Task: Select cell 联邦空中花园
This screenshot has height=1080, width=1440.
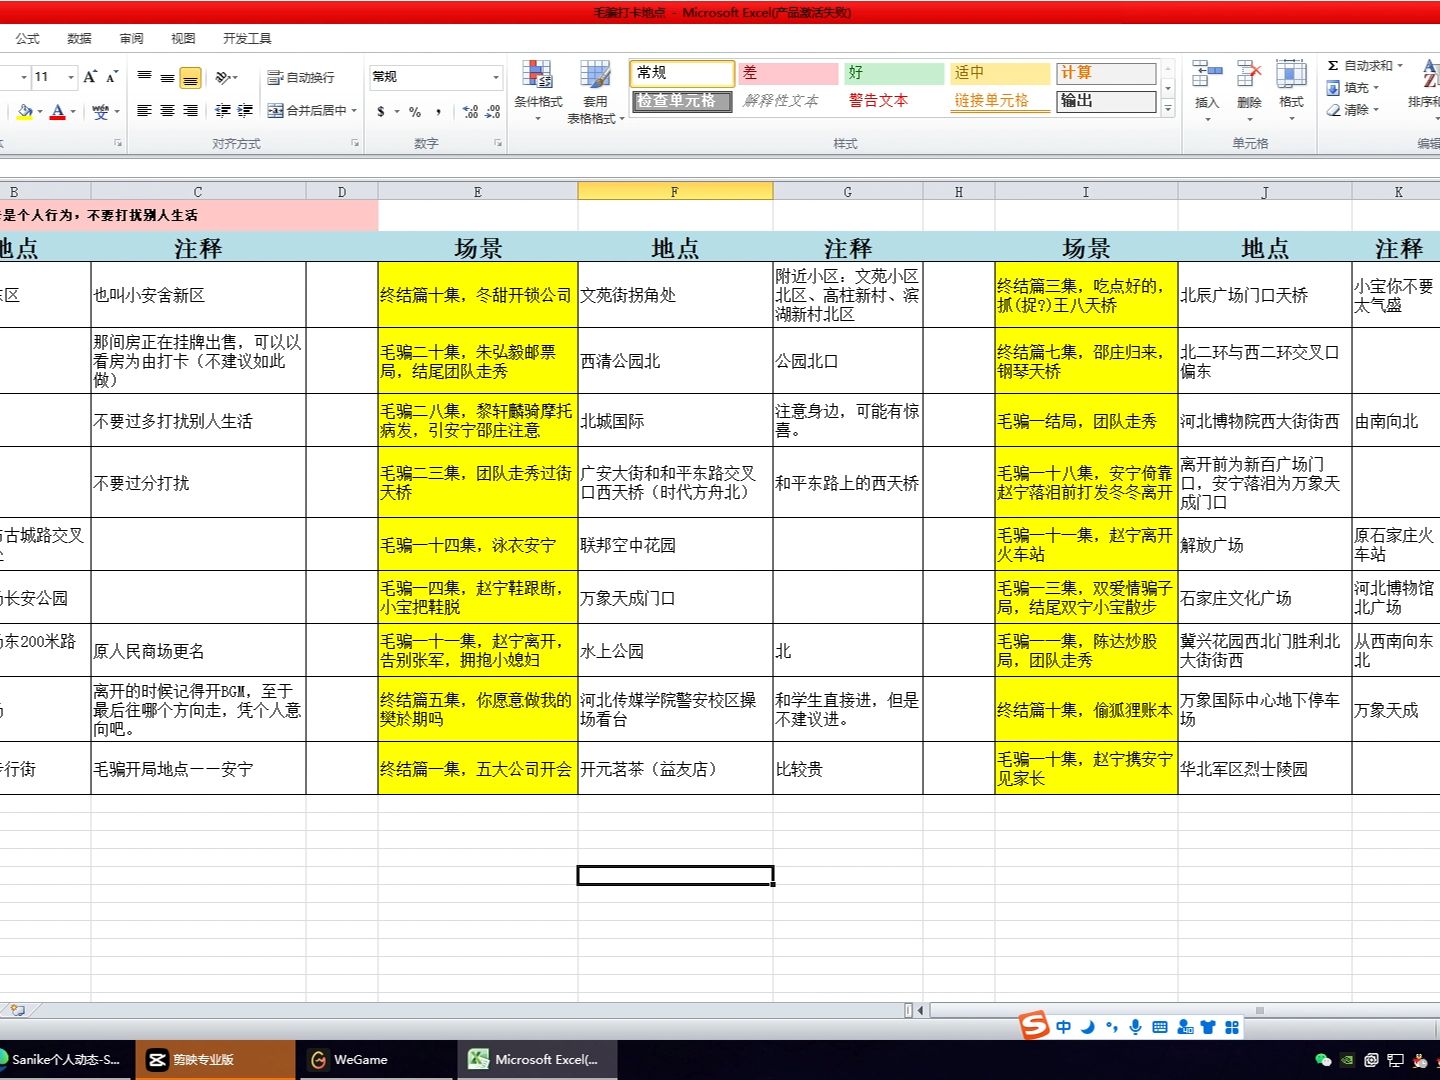Action: coord(675,545)
